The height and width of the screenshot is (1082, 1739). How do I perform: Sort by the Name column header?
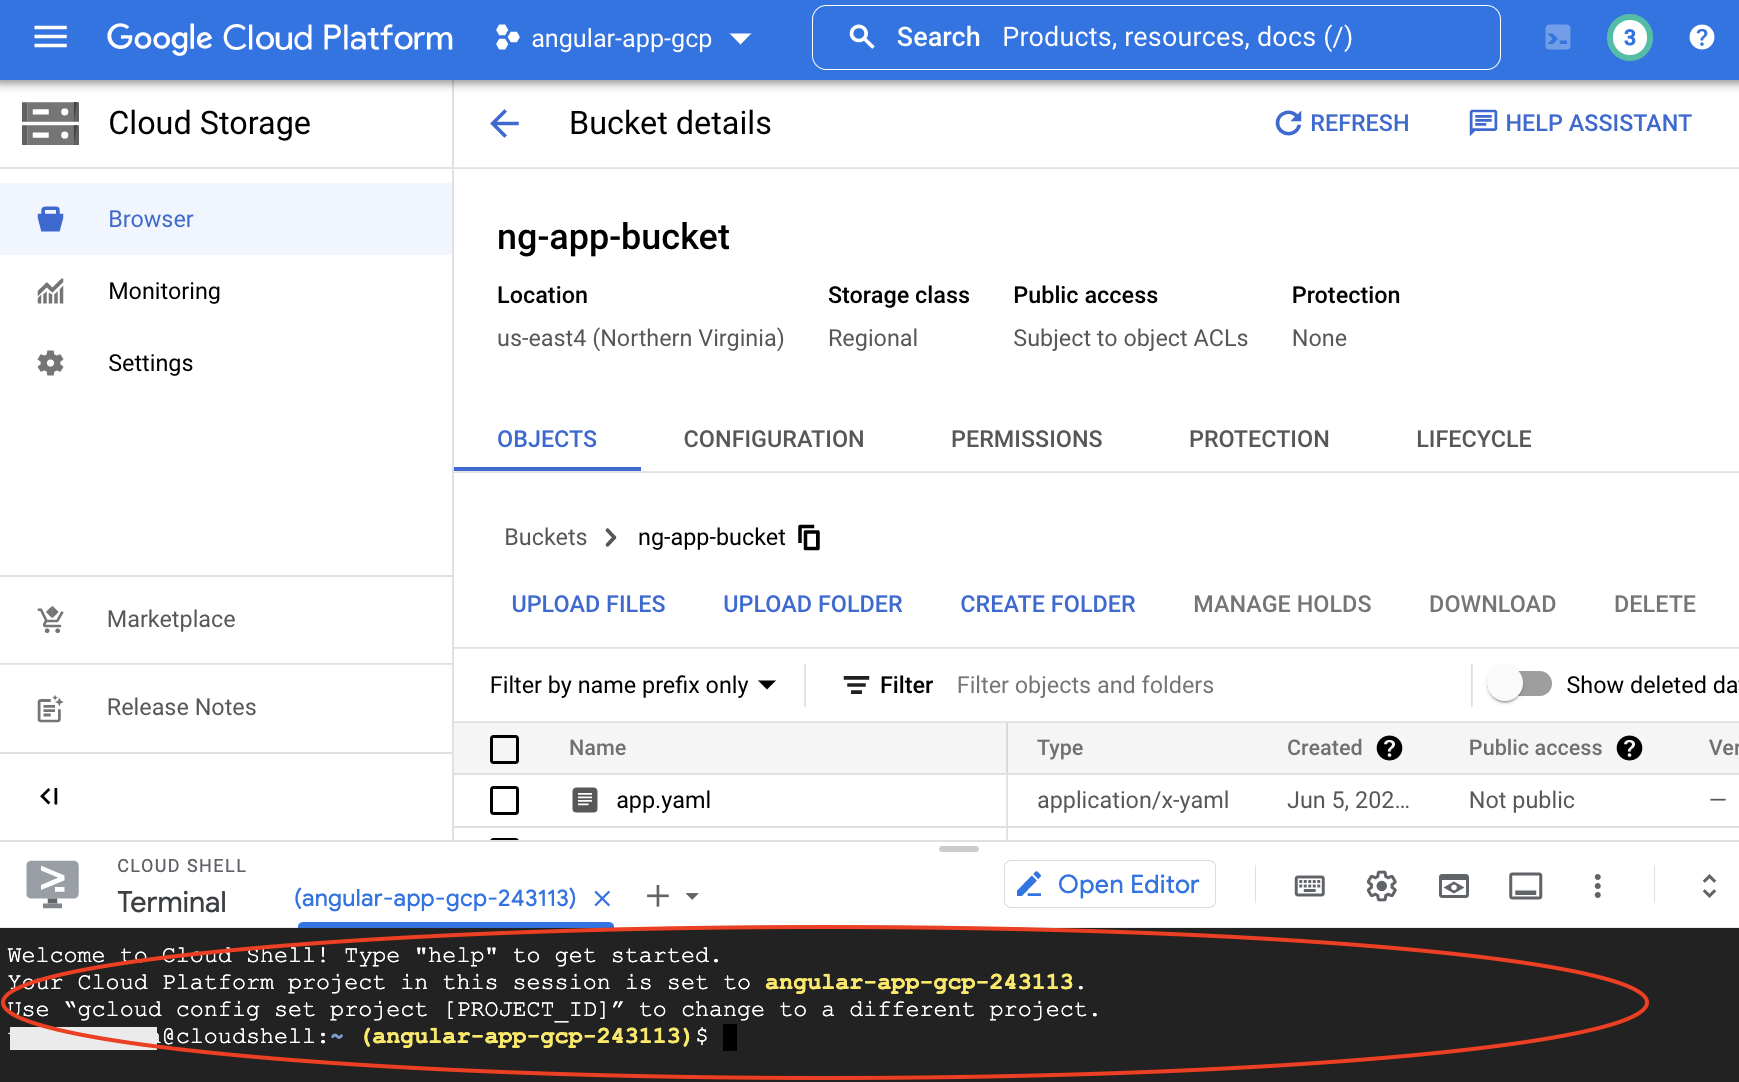click(x=598, y=748)
